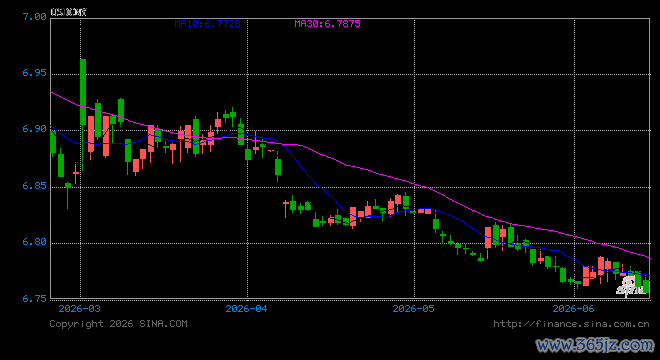This screenshot has height=360, width=660.
Task: Click the 2026-03 date axis label
Action: (80, 309)
